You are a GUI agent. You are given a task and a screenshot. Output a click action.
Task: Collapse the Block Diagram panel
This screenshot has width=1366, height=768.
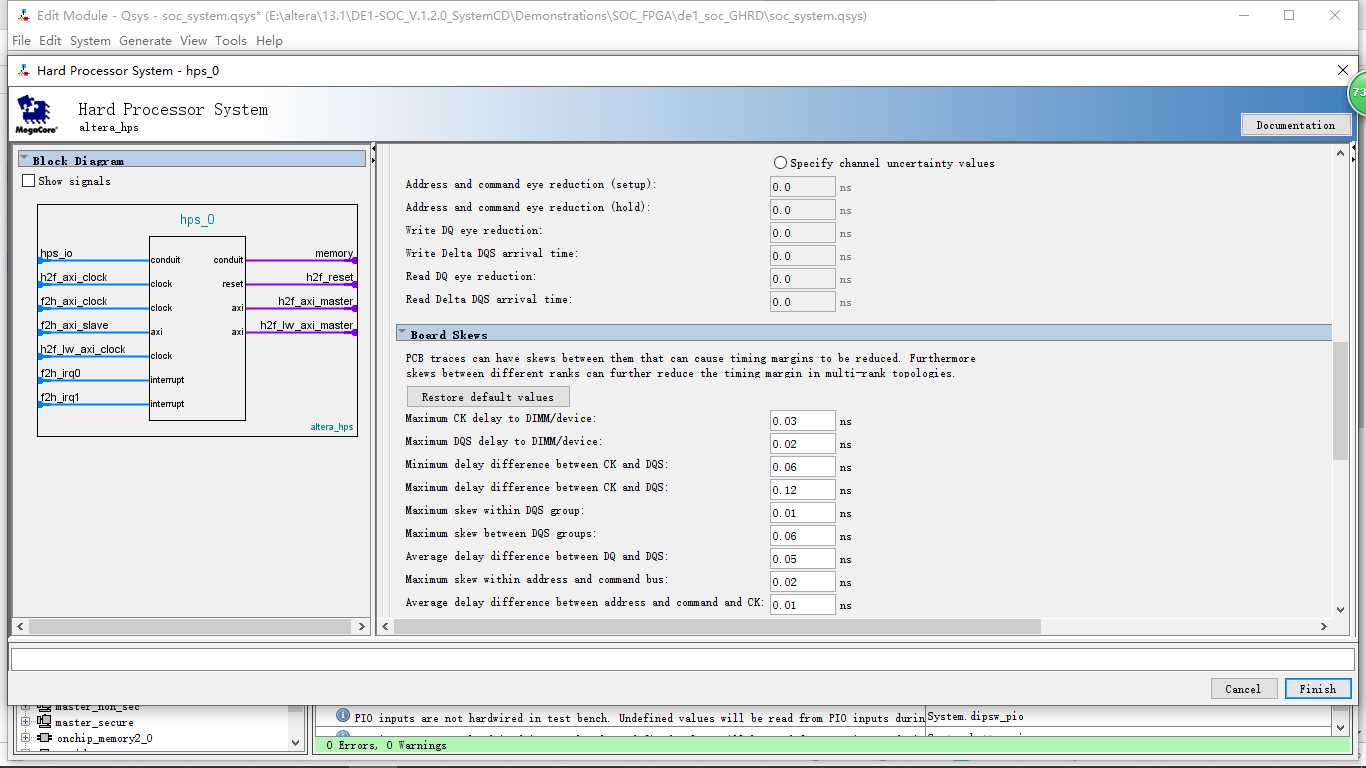(x=24, y=160)
